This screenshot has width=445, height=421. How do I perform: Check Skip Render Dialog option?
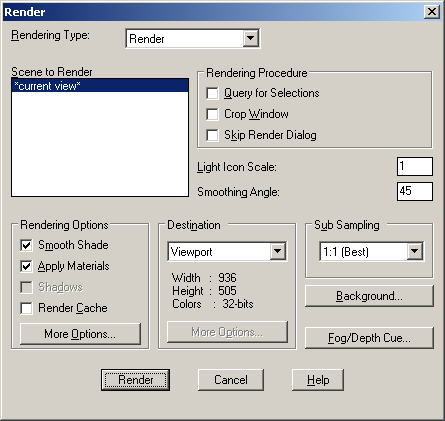[x=212, y=135]
